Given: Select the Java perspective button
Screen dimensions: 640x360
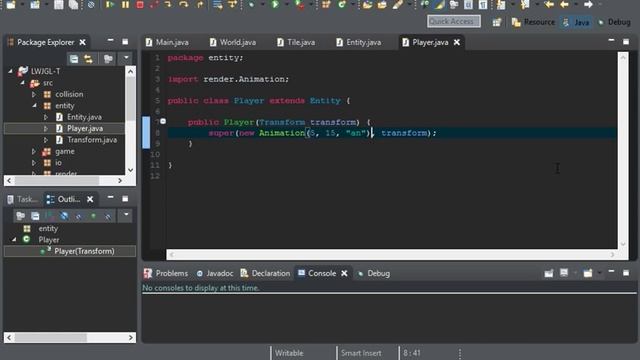Looking at the screenshot, I should pyautogui.click(x=576, y=22).
